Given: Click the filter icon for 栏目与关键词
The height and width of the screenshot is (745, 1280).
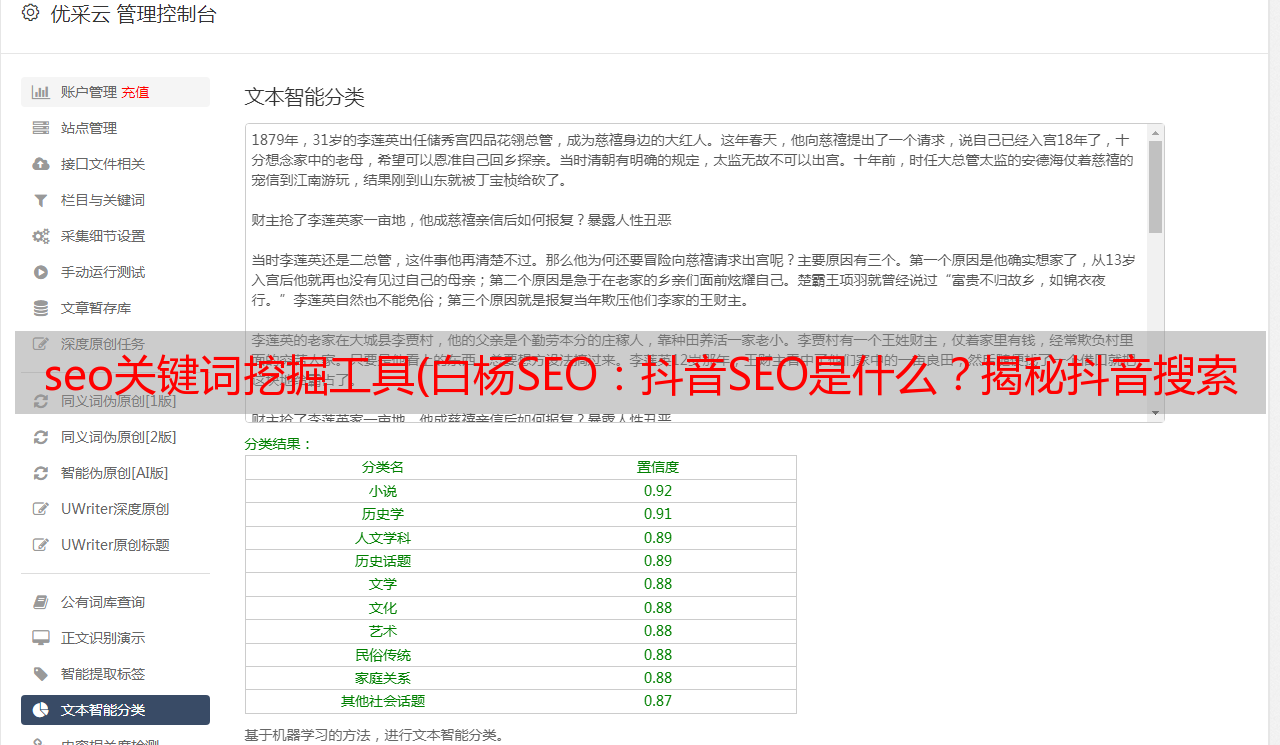Looking at the screenshot, I should [x=41, y=200].
